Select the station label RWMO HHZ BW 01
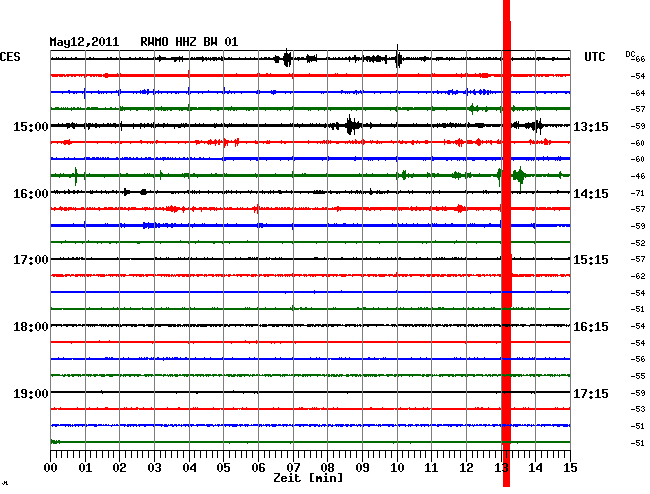 (189, 42)
